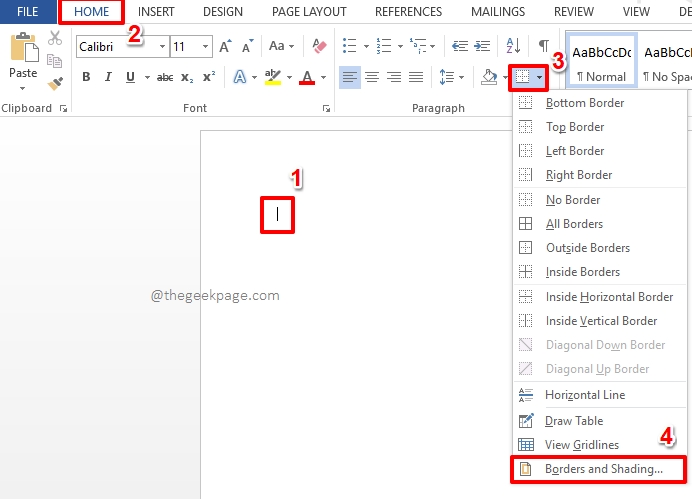Open numbering library dropdown arrow

pyautogui.click(x=400, y=46)
